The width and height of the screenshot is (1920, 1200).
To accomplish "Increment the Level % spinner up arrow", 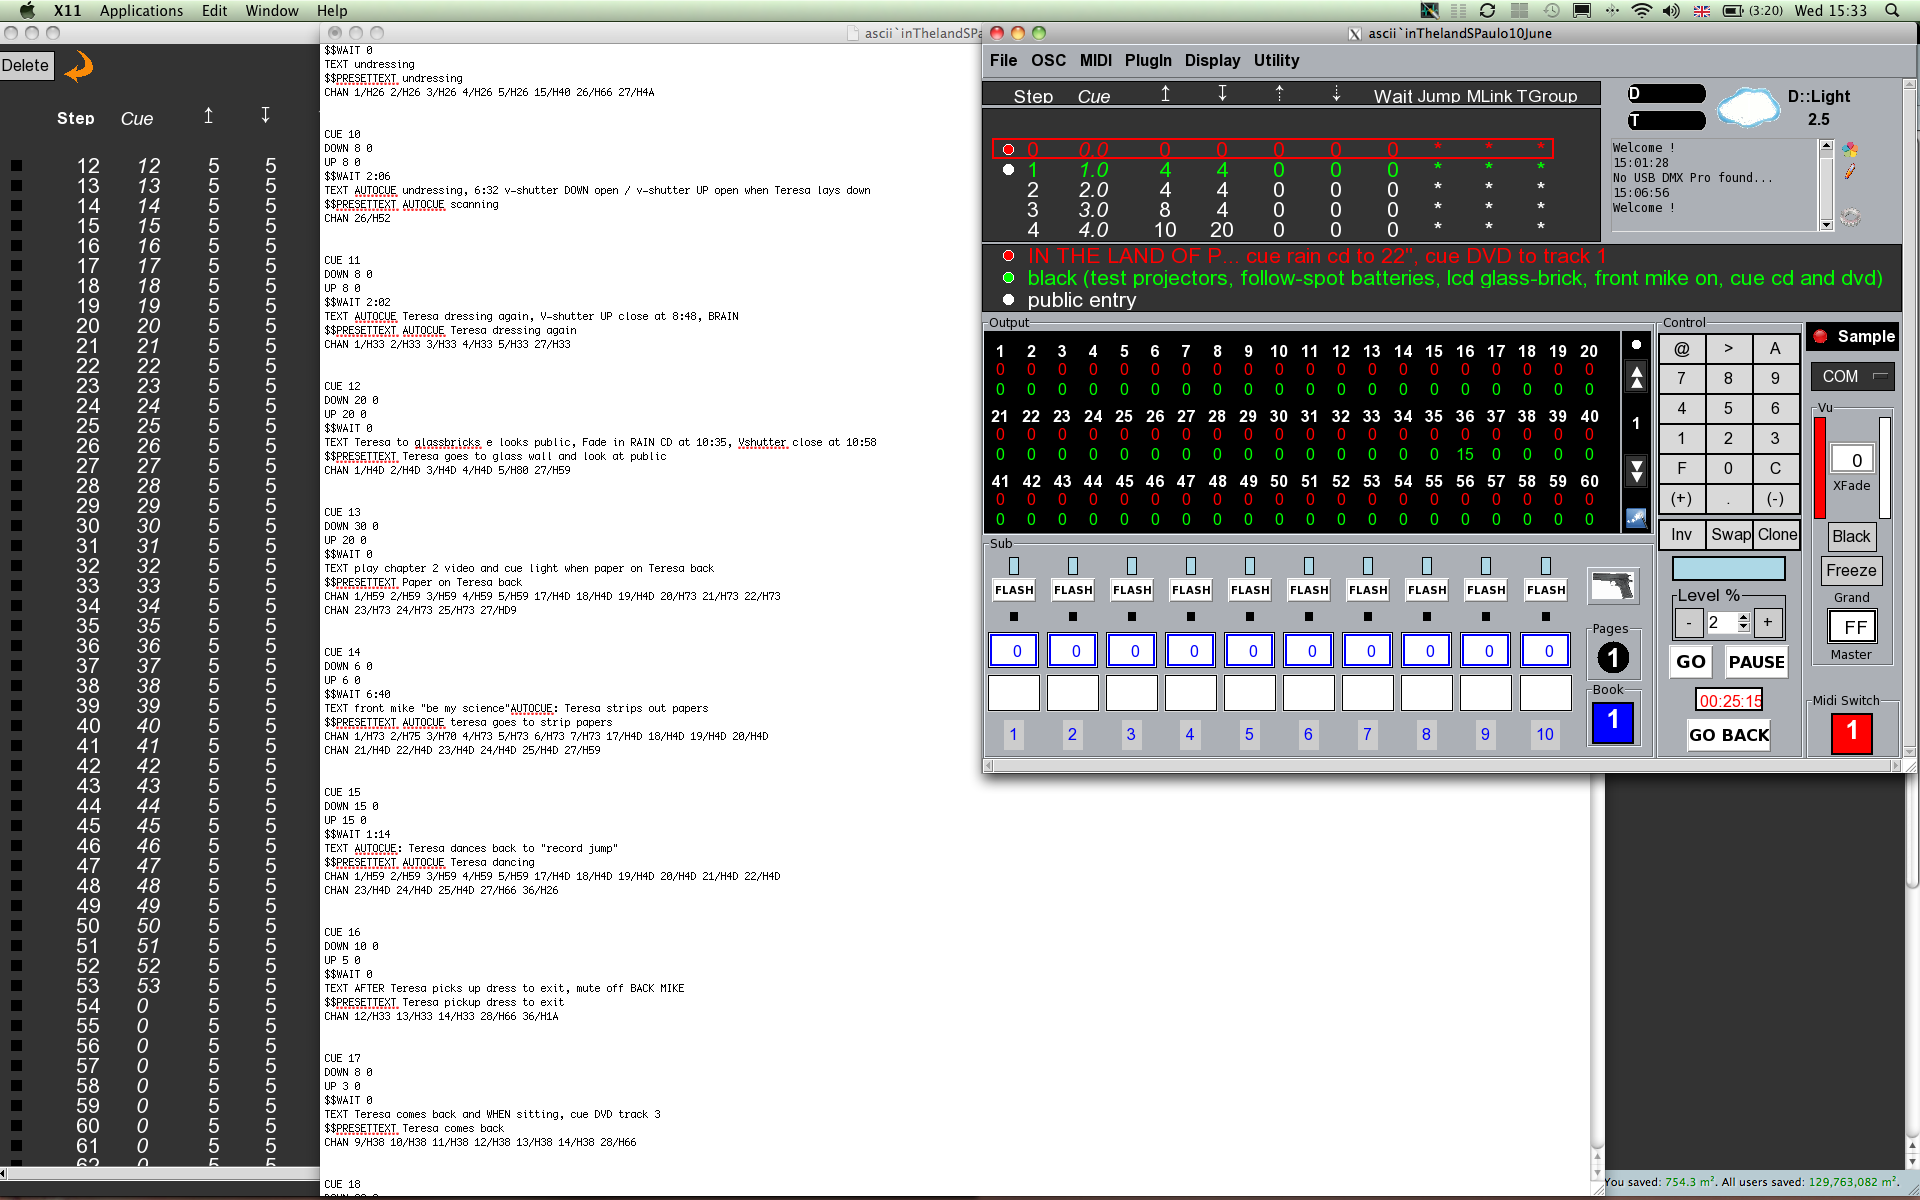I will [x=1744, y=617].
